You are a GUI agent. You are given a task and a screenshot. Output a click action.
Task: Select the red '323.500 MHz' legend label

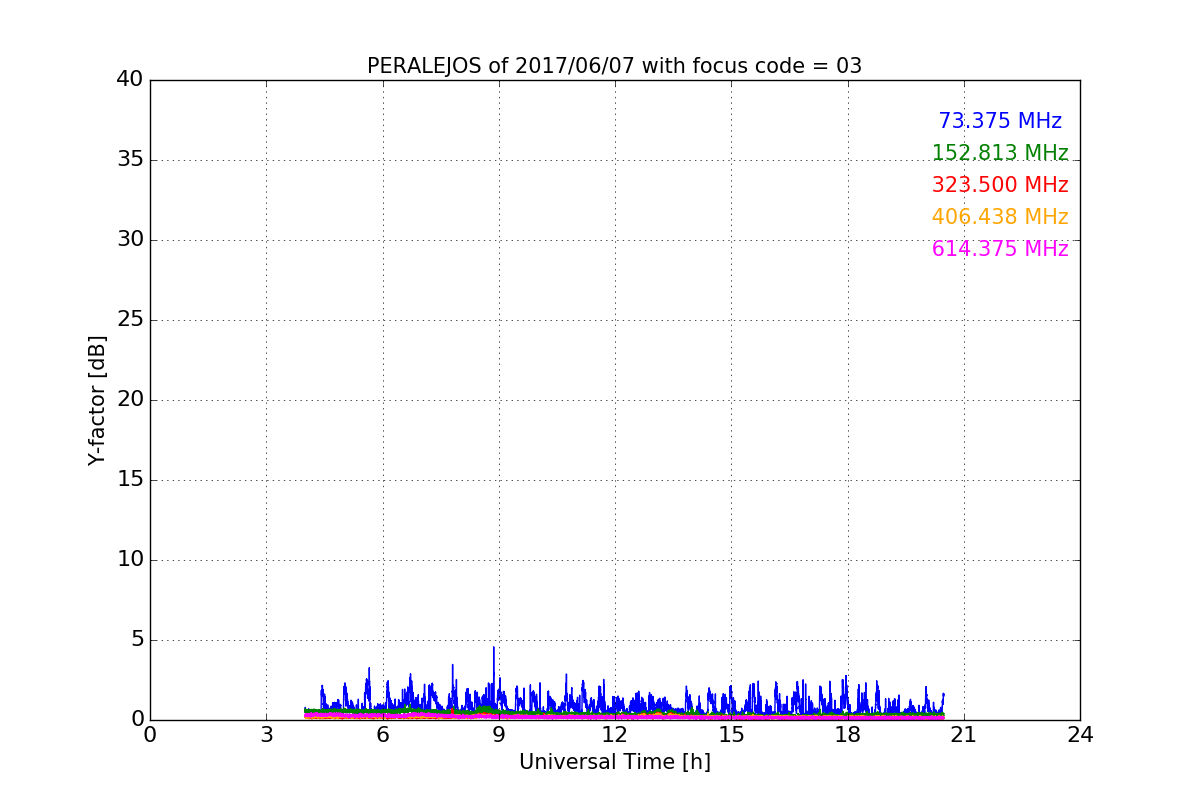pos(1000,185)
